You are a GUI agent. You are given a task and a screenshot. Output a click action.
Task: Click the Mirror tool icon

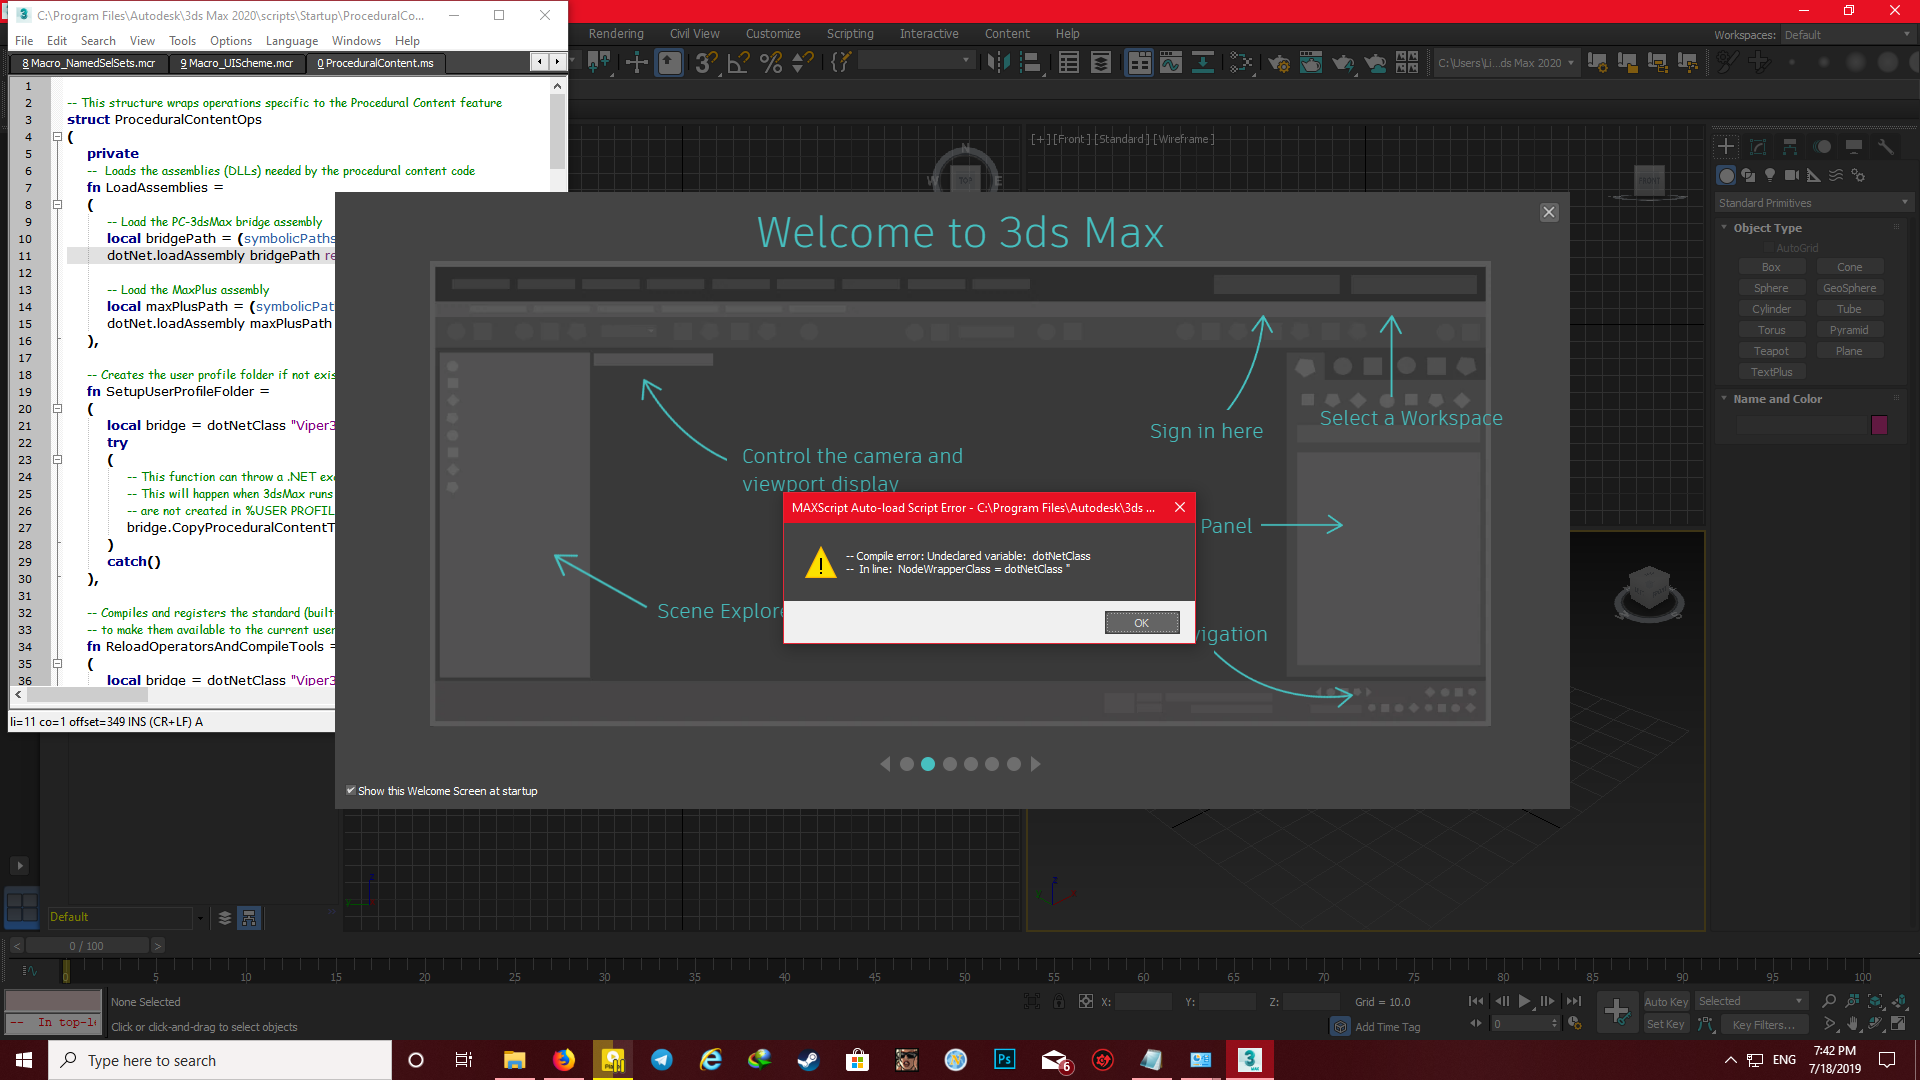point(998,63)
